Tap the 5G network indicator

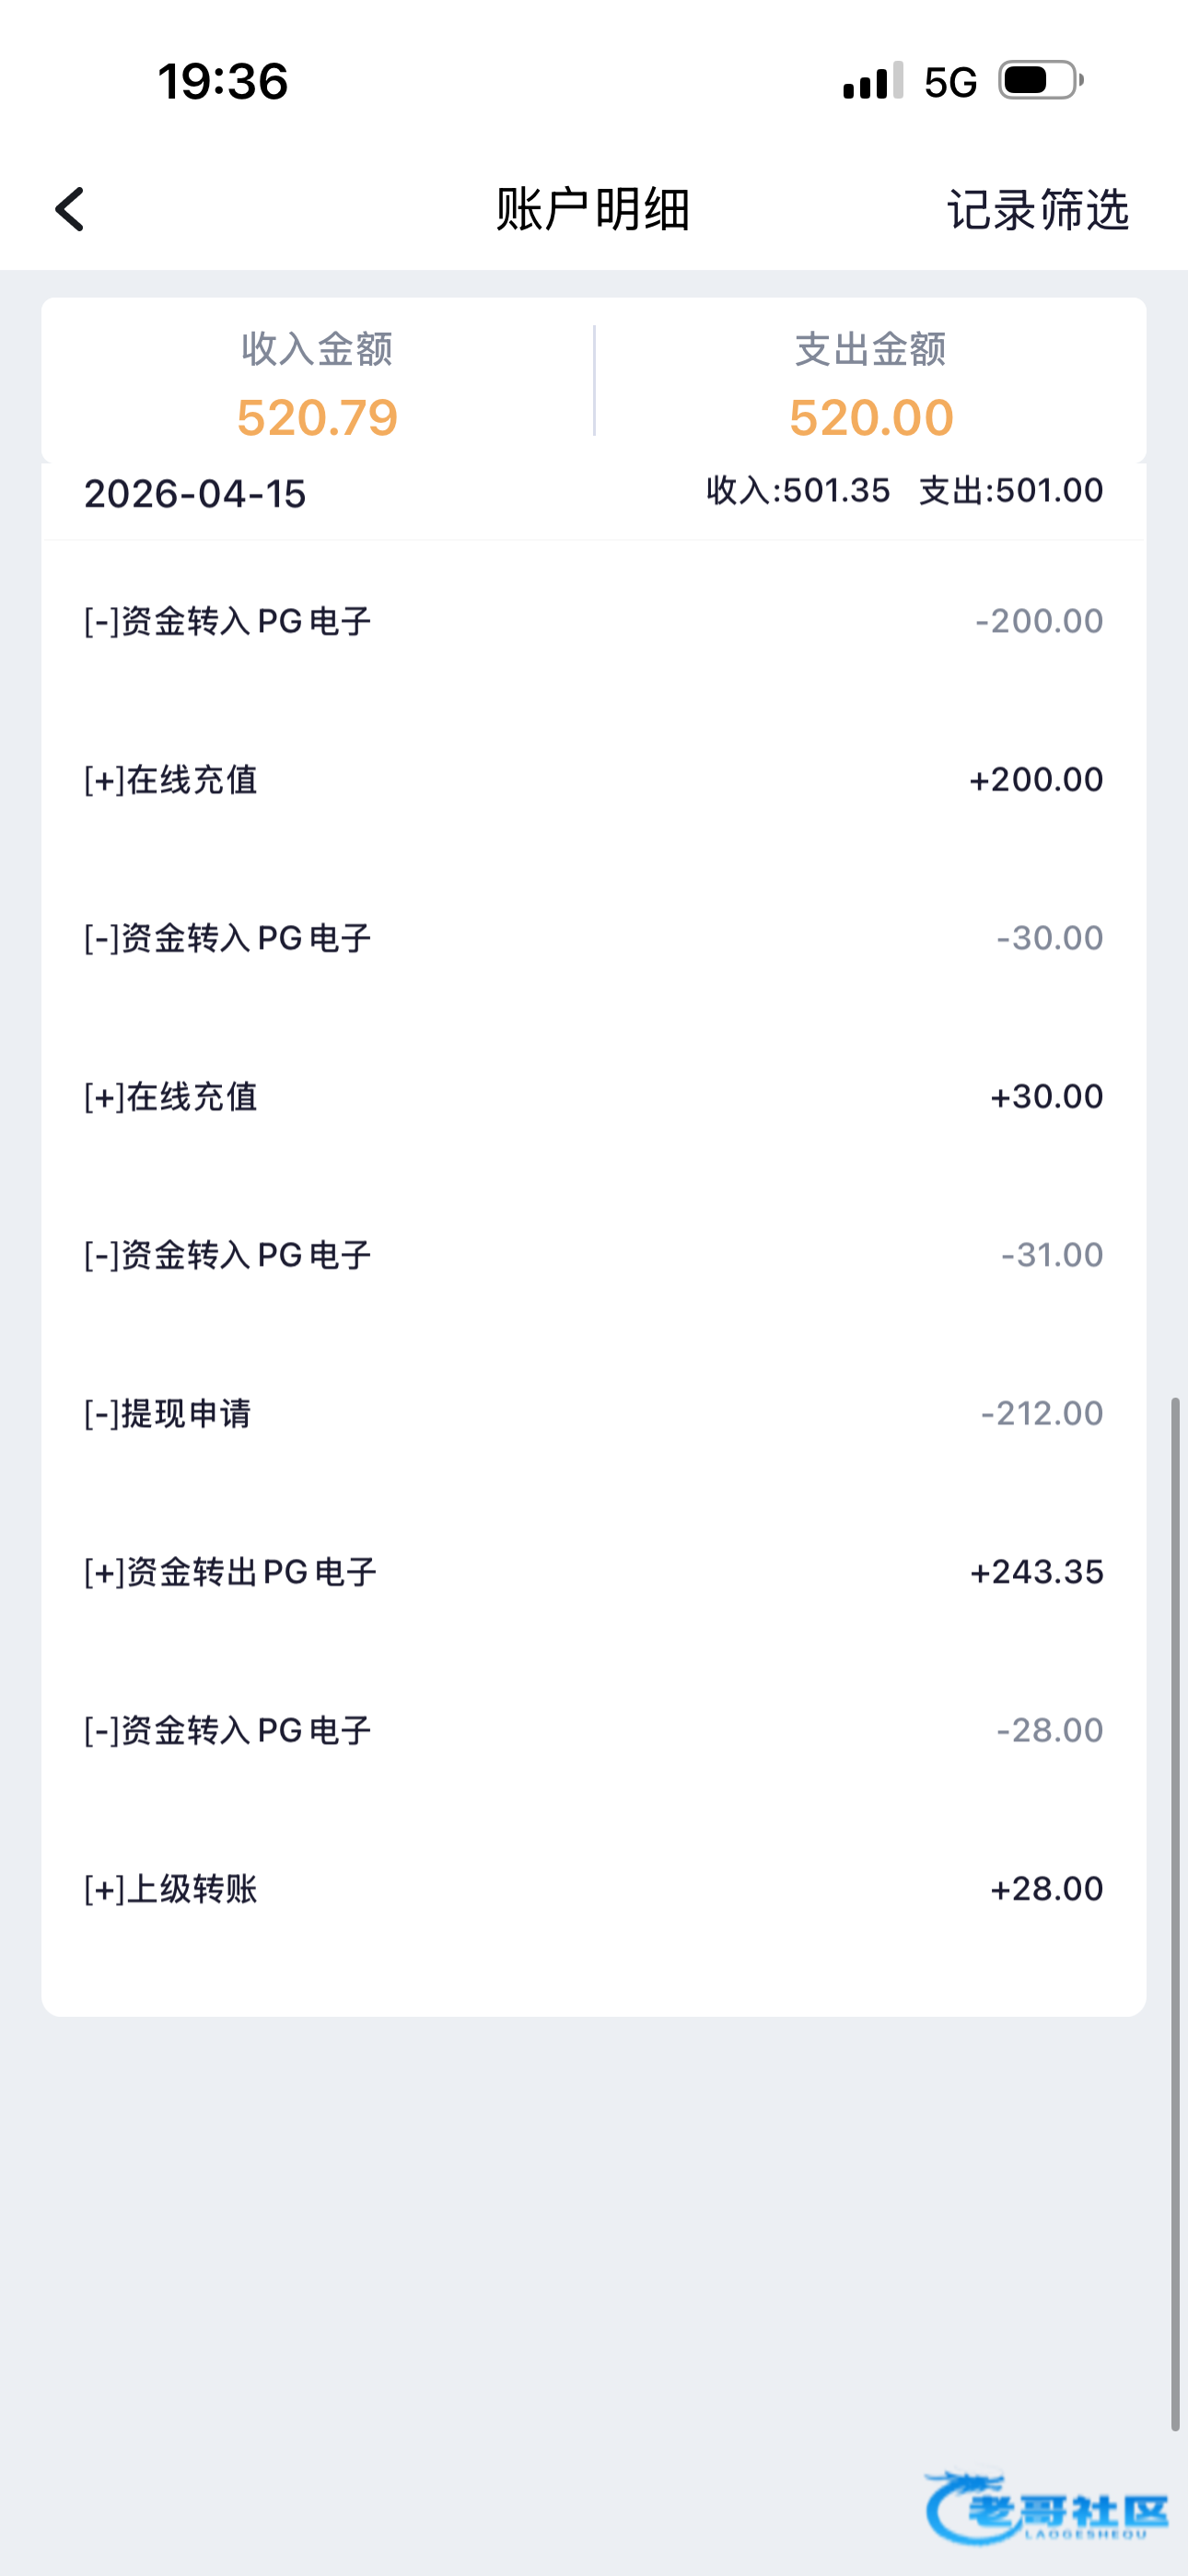click(950, 82)
